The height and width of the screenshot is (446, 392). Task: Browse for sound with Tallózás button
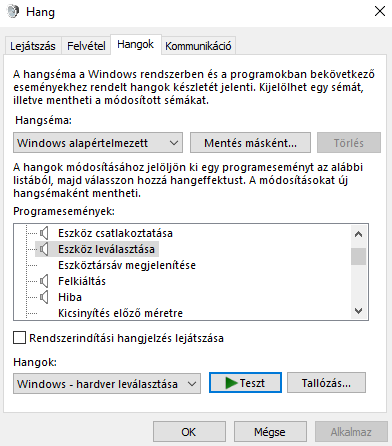coord(326,383)
